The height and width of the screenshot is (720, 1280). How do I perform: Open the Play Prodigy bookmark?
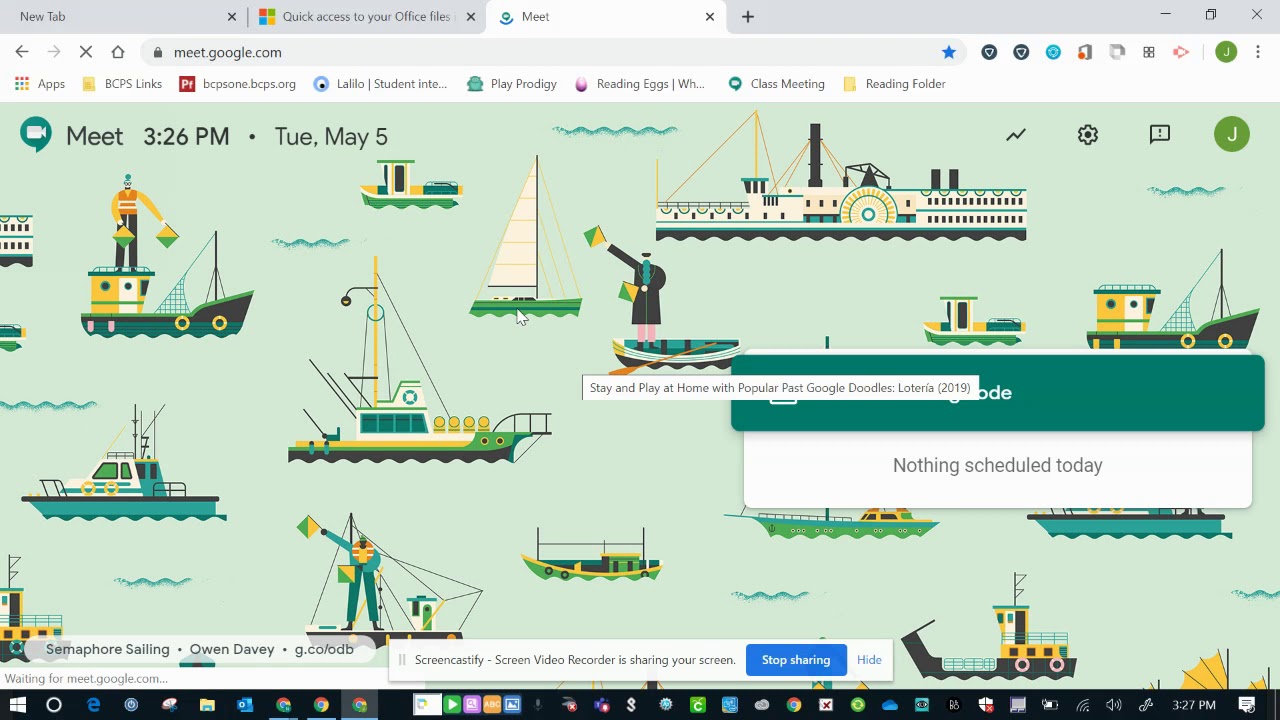point(512,84)
